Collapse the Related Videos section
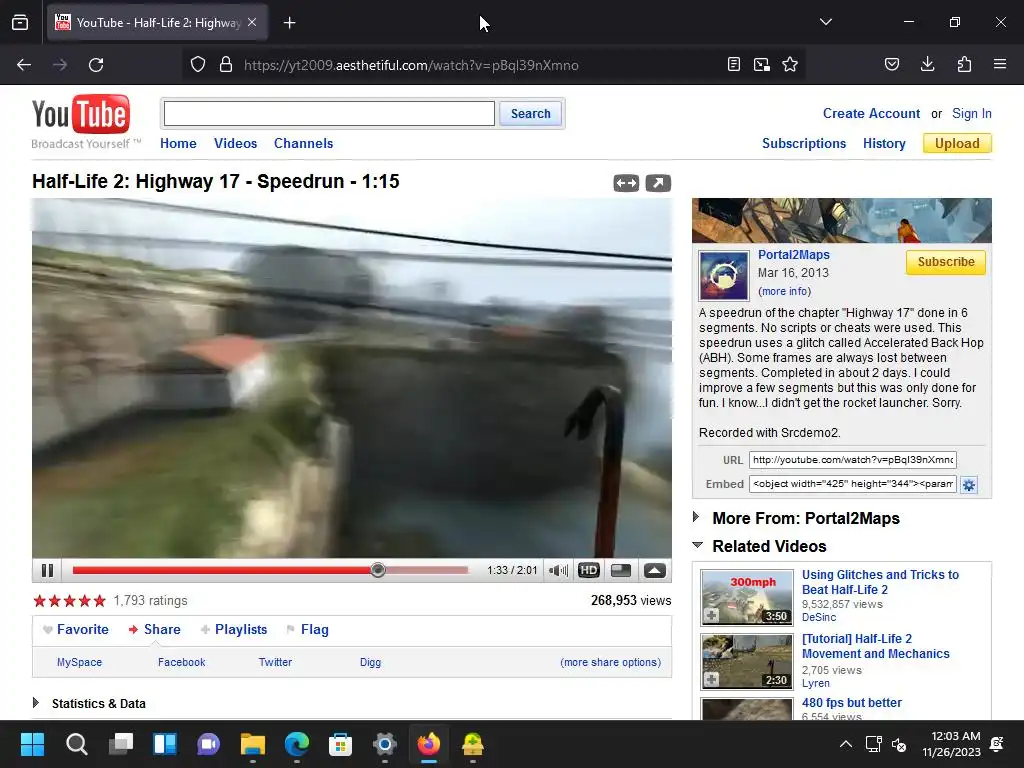1024x768 pixels. point(769,546)
